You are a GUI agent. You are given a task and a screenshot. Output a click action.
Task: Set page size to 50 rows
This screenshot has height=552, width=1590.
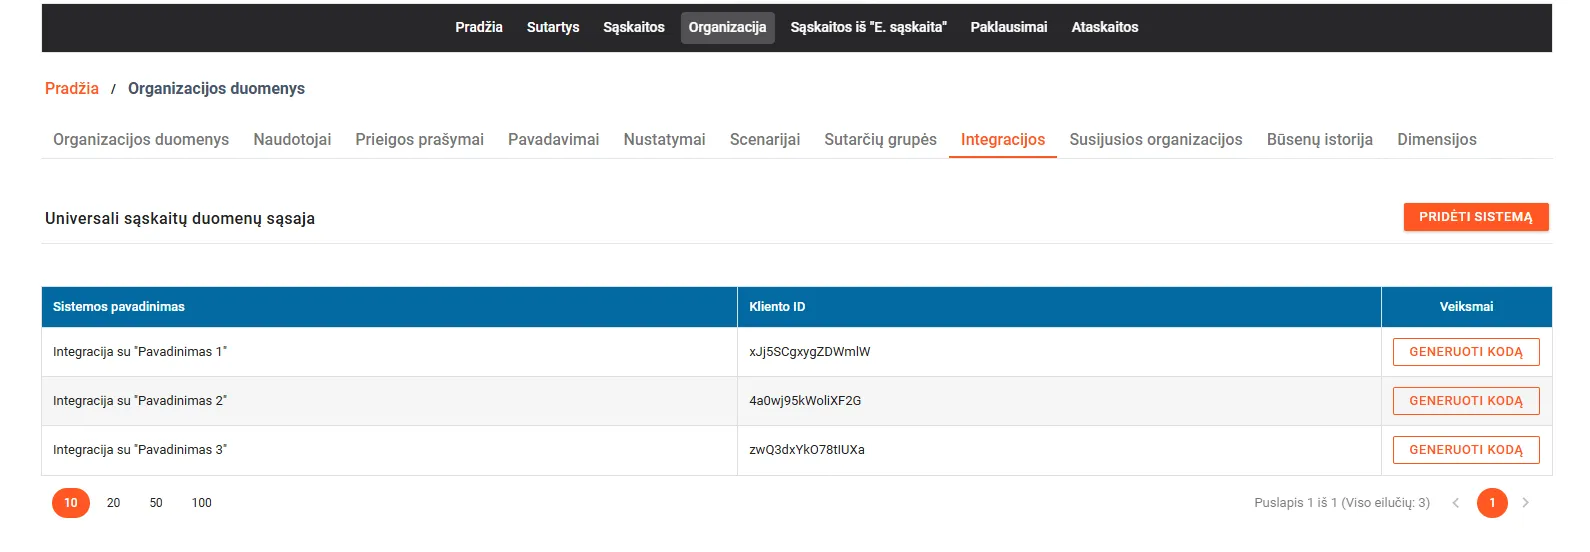pyautogui.click(x=156, y=503)
